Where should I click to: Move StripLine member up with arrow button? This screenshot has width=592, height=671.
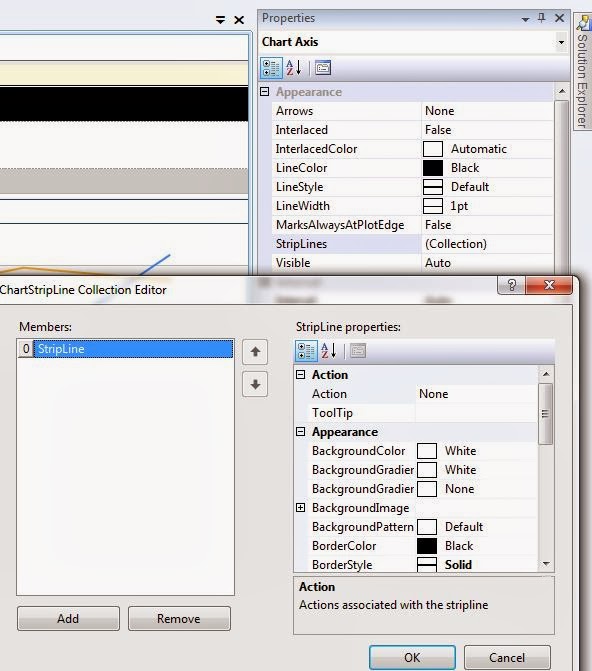coord(255,352)
